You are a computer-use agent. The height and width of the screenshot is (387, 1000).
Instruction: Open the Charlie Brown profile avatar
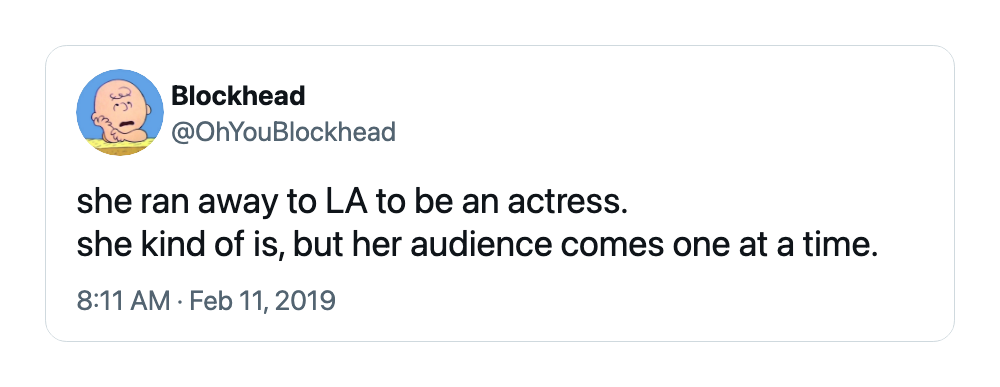click(x=120, y=113)
